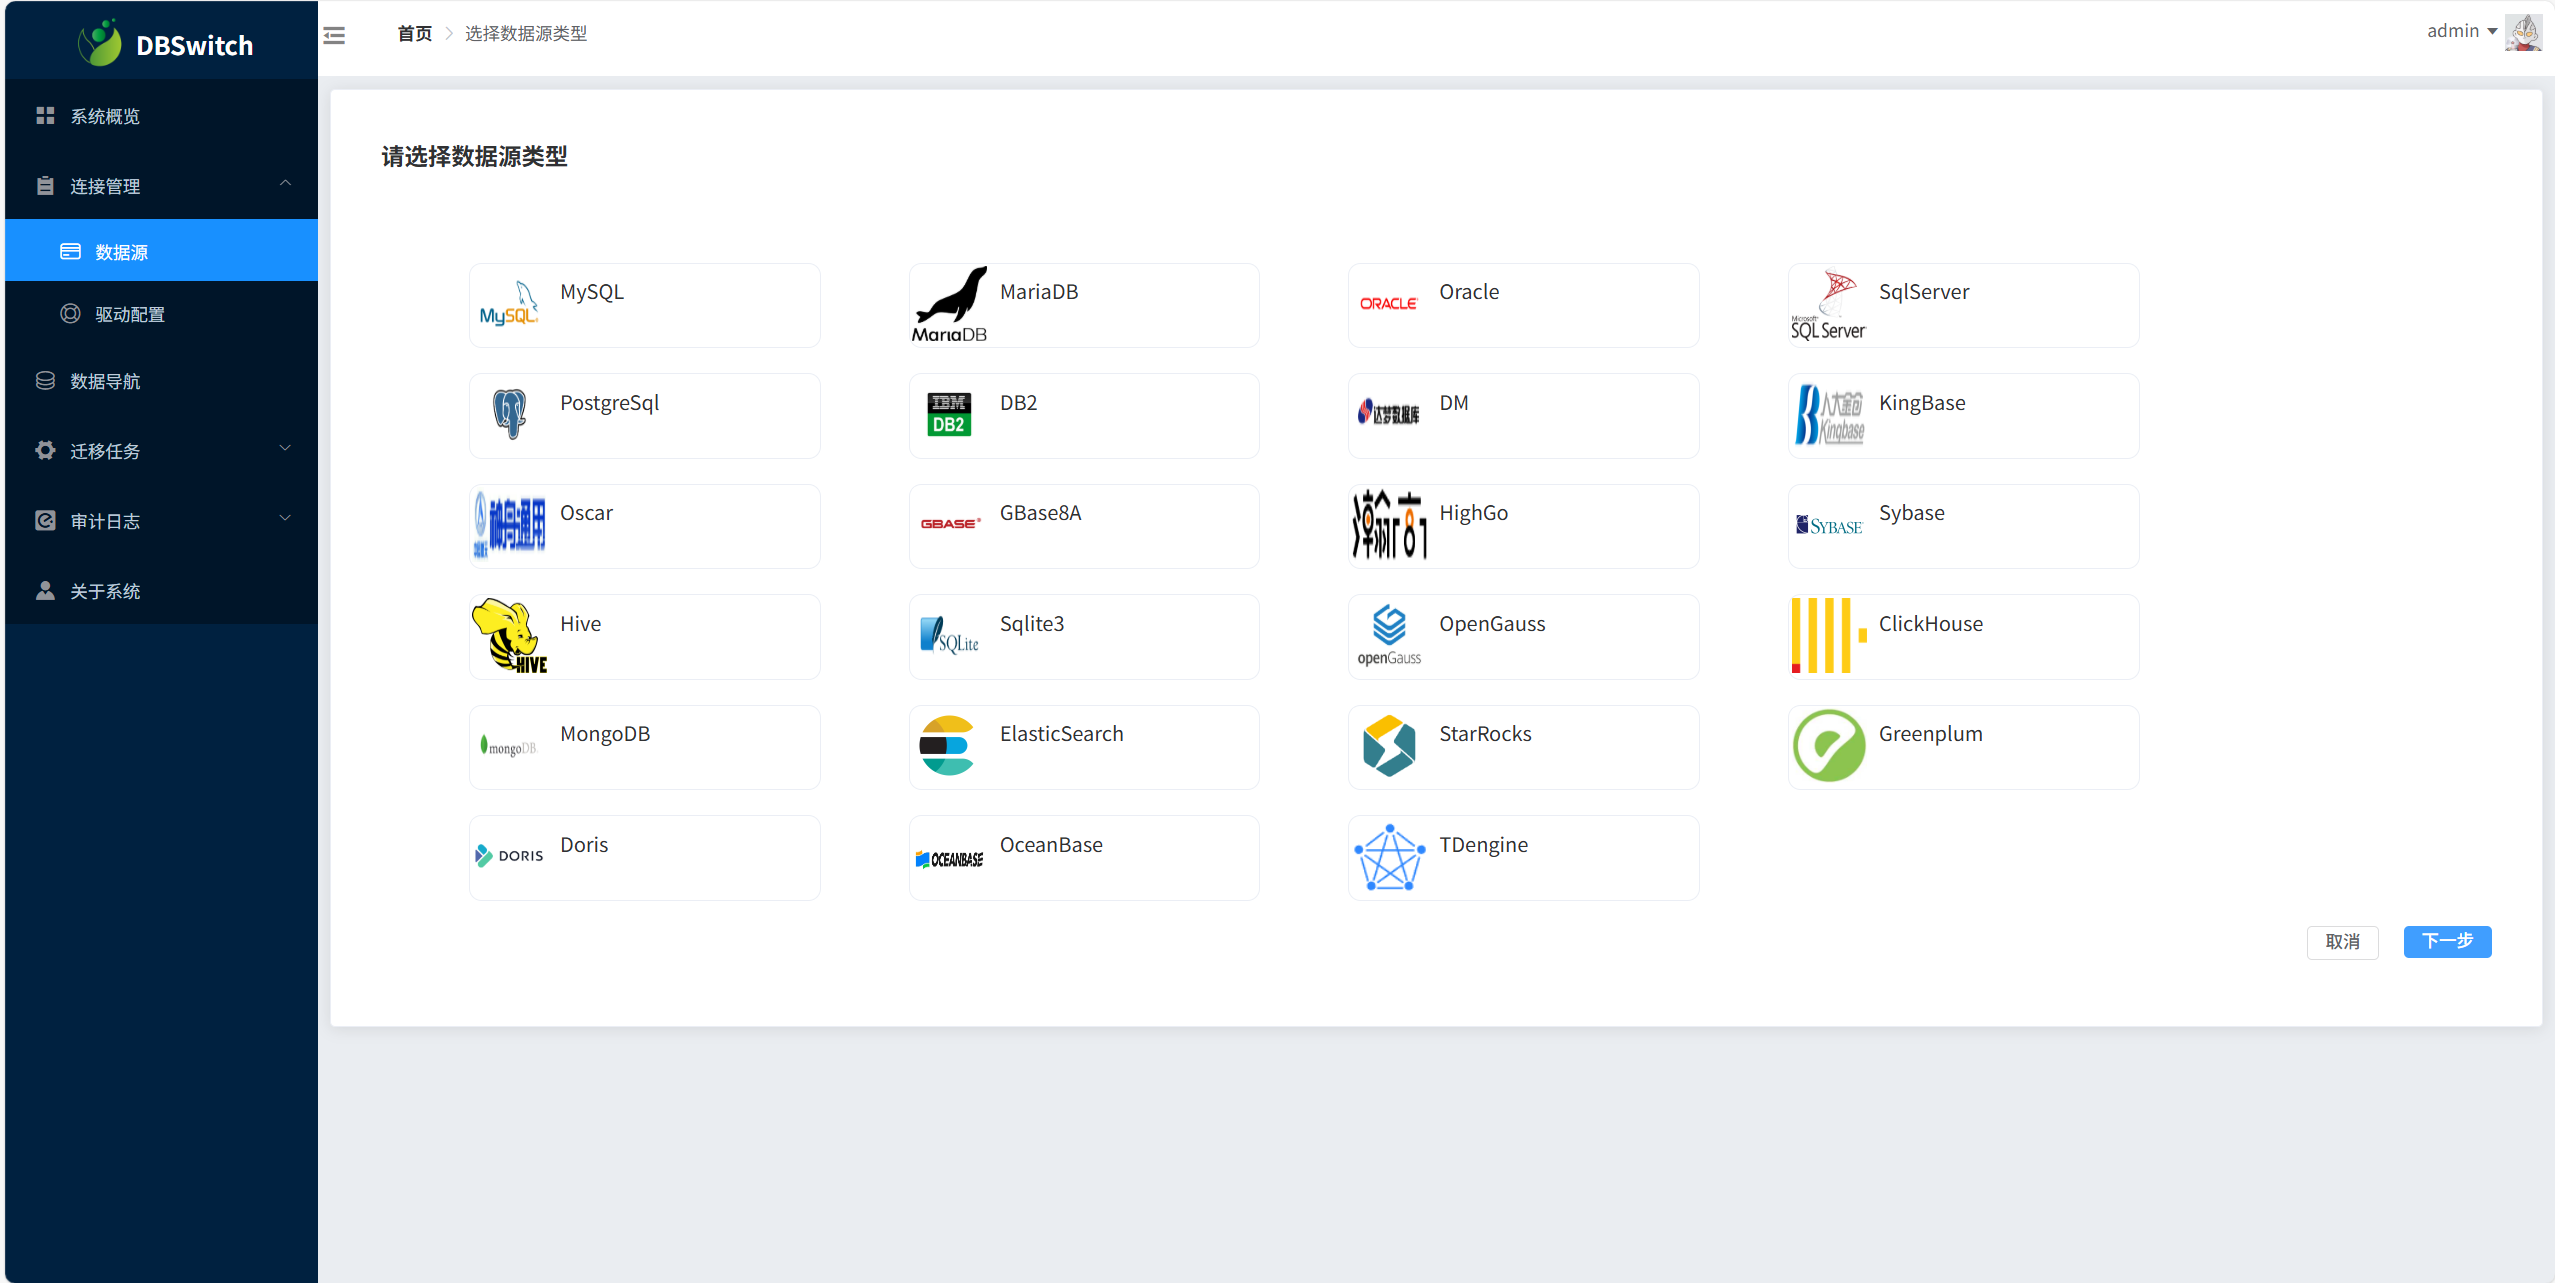Click the 取消 button
Viewport: 2555px width, 1283px height.
2341,942
